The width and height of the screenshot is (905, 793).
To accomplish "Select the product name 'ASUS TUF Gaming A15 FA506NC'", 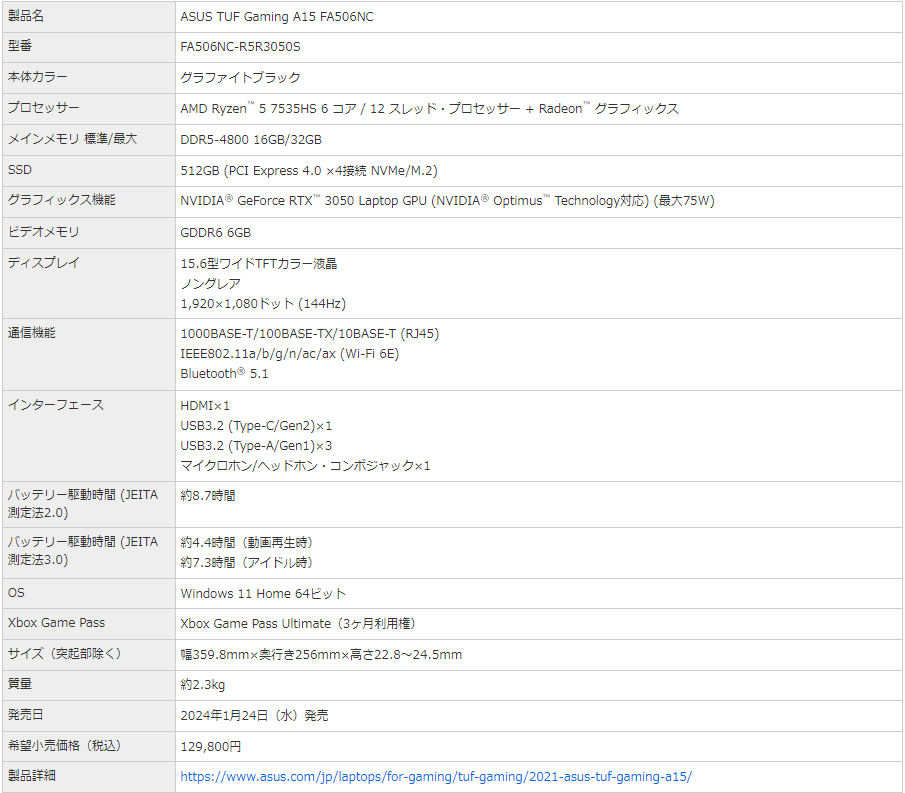I will tap(276, 17).
